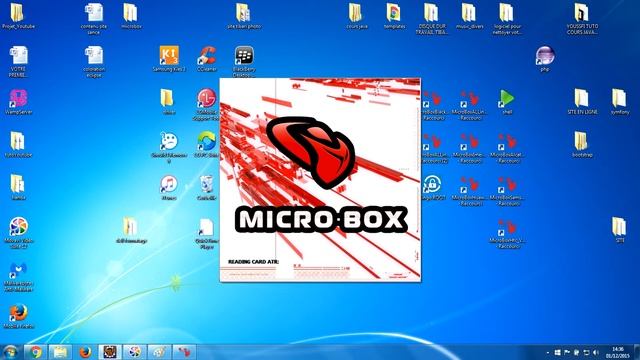
Task: Launch iTunes from the desktop
Action: 169,188
